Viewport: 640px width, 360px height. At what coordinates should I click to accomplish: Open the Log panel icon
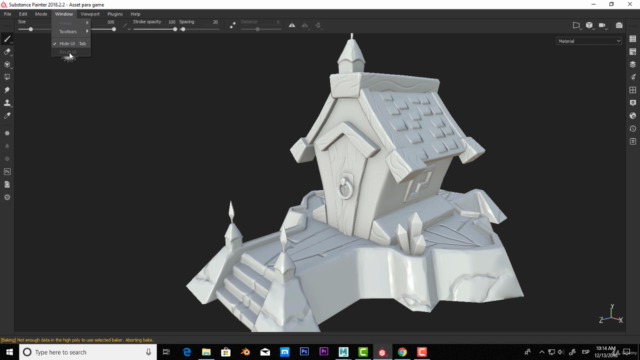point(633,142)
